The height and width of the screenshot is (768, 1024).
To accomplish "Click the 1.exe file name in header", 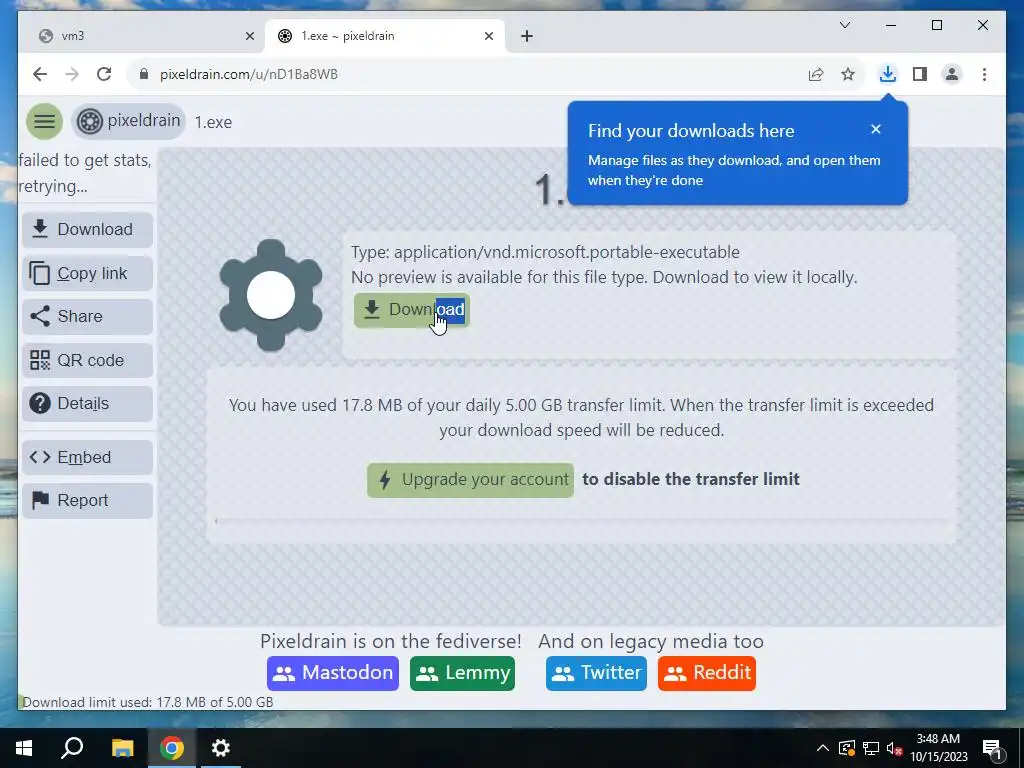I will coord(213,122).
